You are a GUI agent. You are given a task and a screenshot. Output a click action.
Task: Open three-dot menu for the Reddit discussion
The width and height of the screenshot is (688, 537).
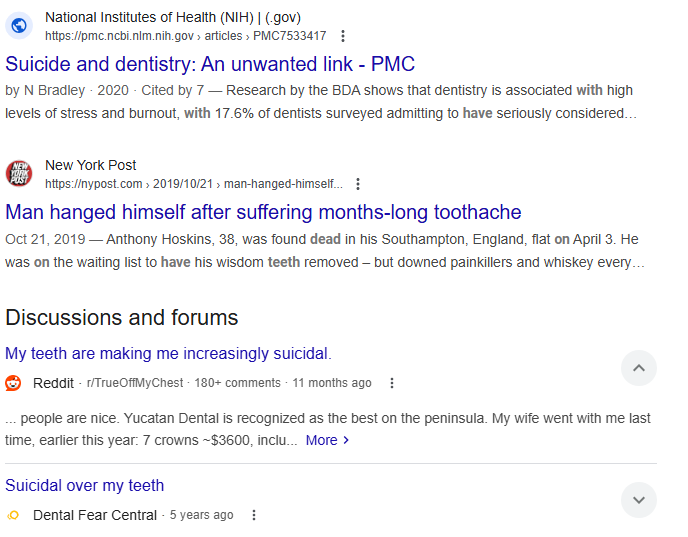pos(392,383)
